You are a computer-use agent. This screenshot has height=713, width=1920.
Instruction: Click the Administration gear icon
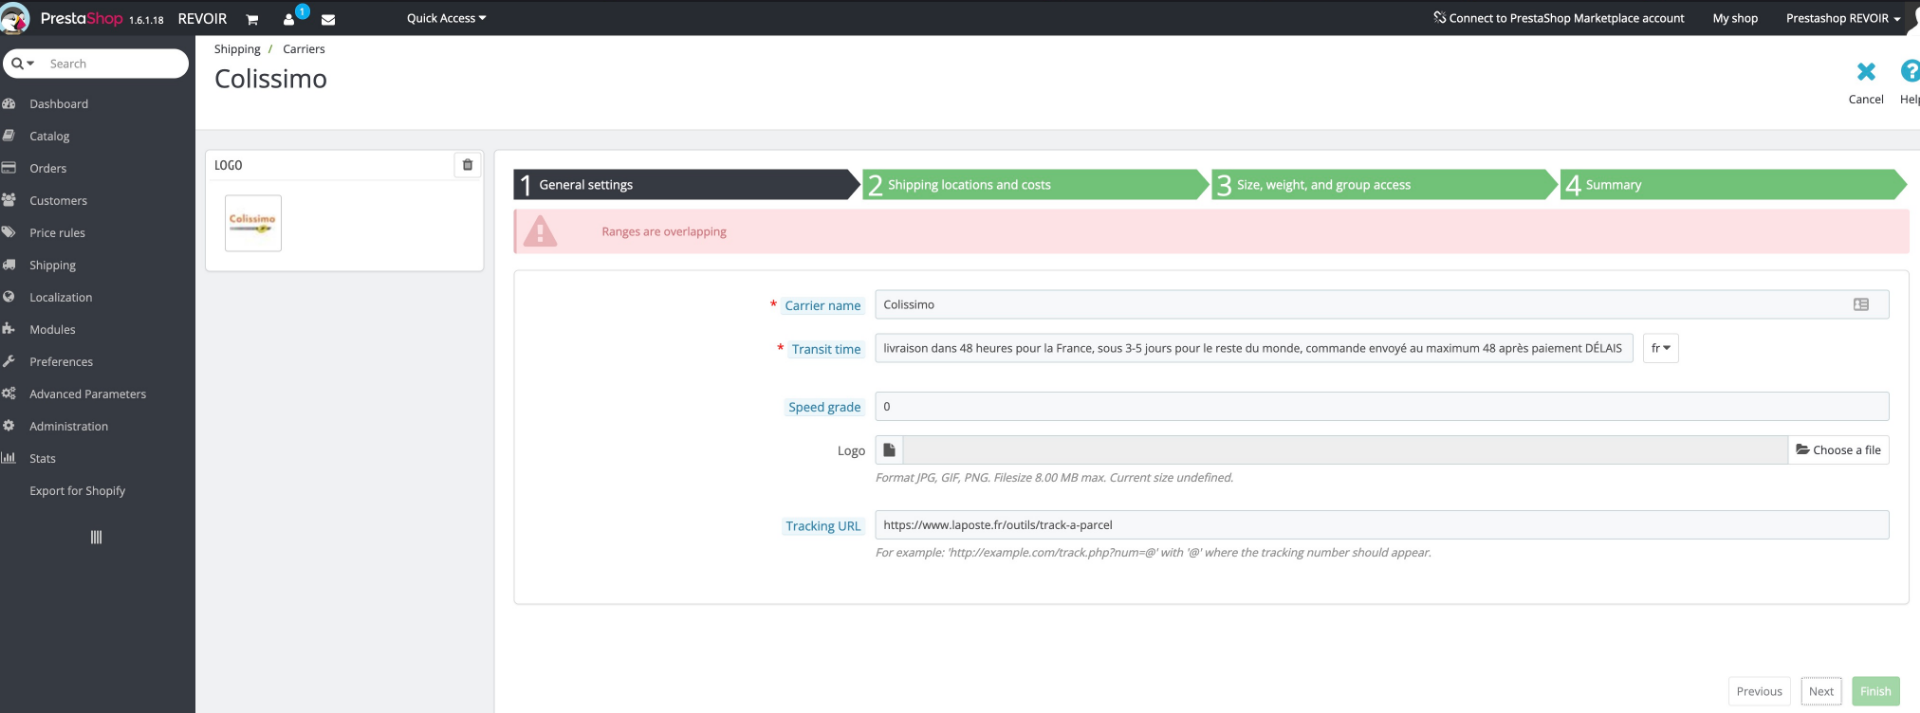[x=9, y=426]
